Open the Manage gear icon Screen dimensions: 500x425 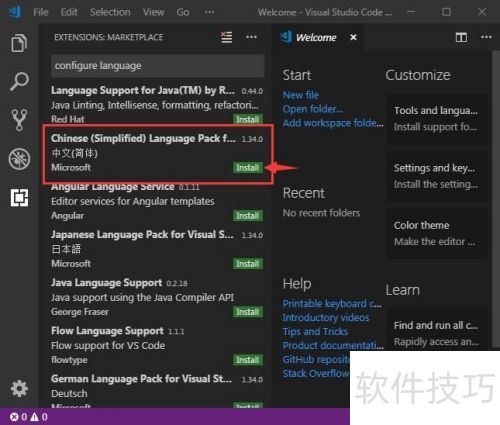pyautogui.click(x=19, y=388)
